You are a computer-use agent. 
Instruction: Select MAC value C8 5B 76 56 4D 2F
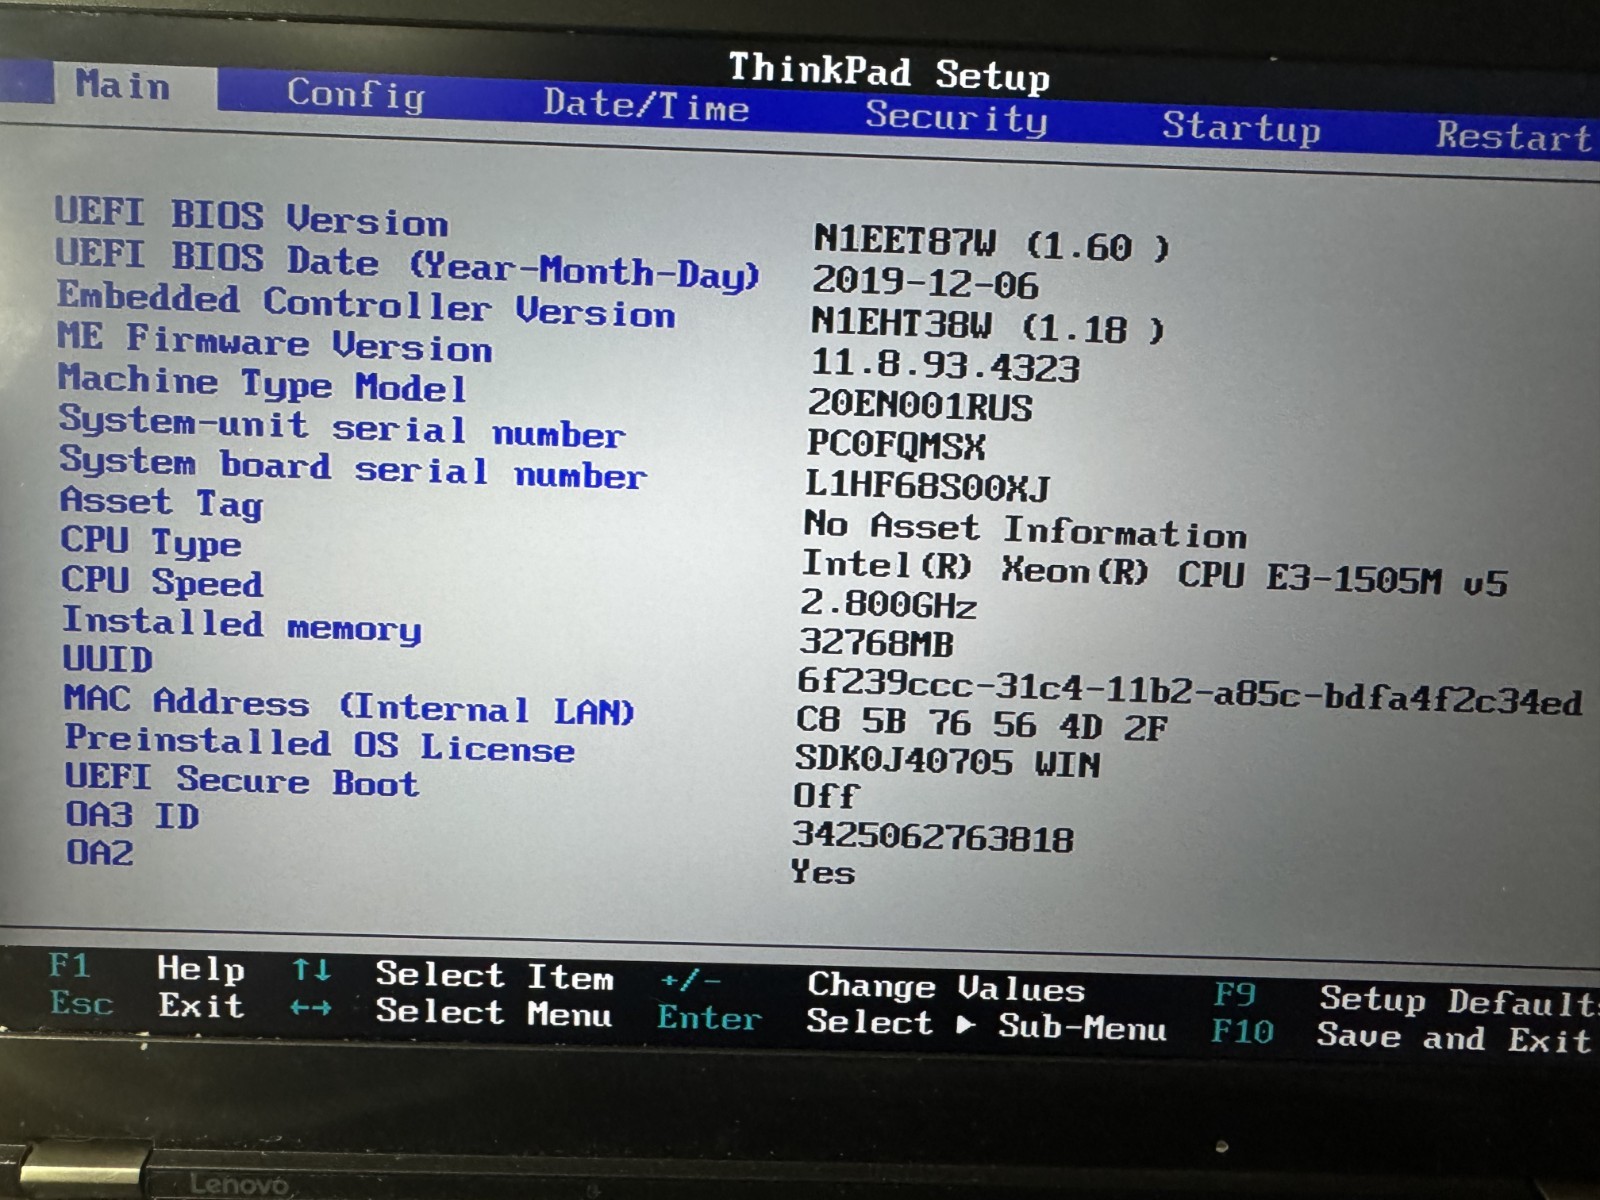981,724
